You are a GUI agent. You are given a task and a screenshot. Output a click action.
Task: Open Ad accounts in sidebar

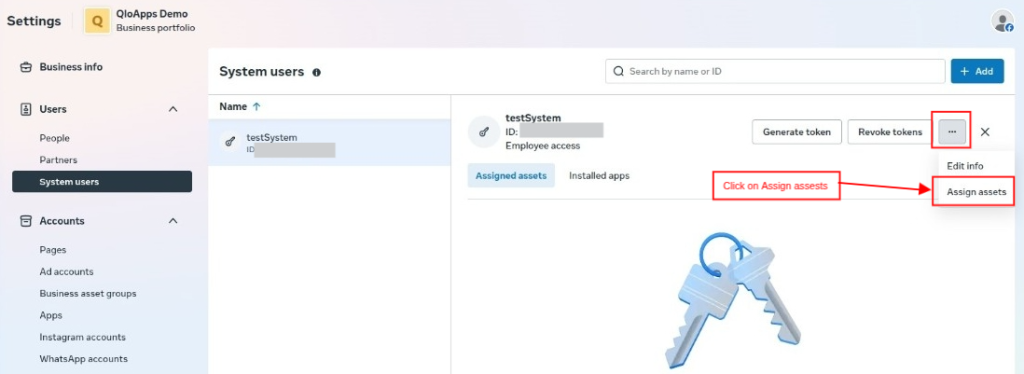(x=66, y=272)
